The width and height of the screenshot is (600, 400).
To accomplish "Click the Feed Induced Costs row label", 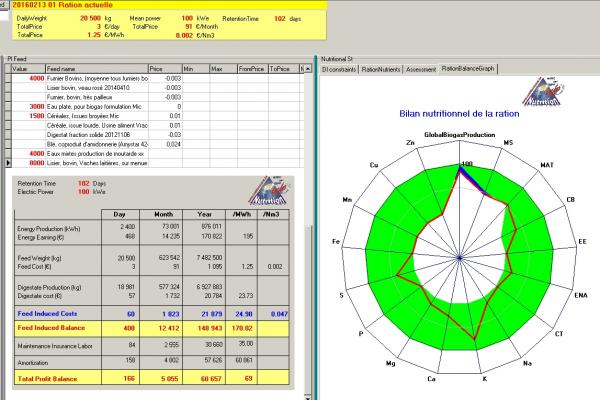I will (x=47, y=313).
